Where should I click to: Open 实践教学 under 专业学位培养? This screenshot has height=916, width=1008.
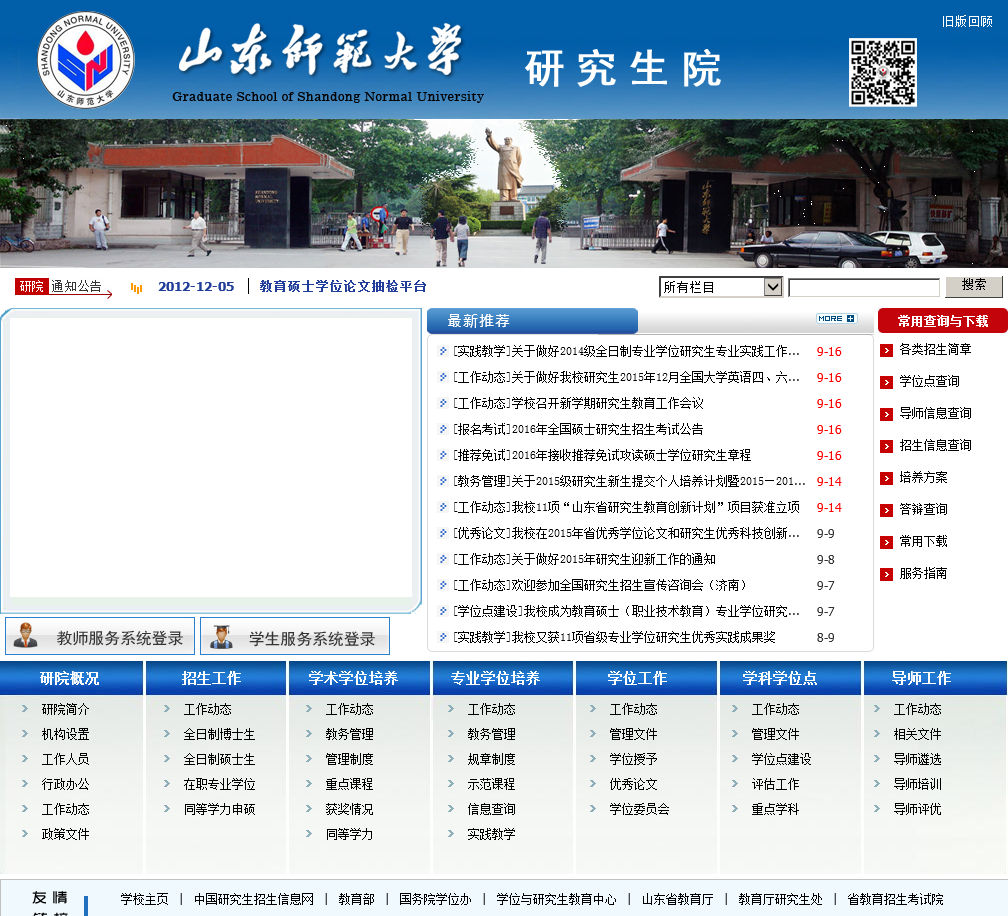click(x=491, y=834)
